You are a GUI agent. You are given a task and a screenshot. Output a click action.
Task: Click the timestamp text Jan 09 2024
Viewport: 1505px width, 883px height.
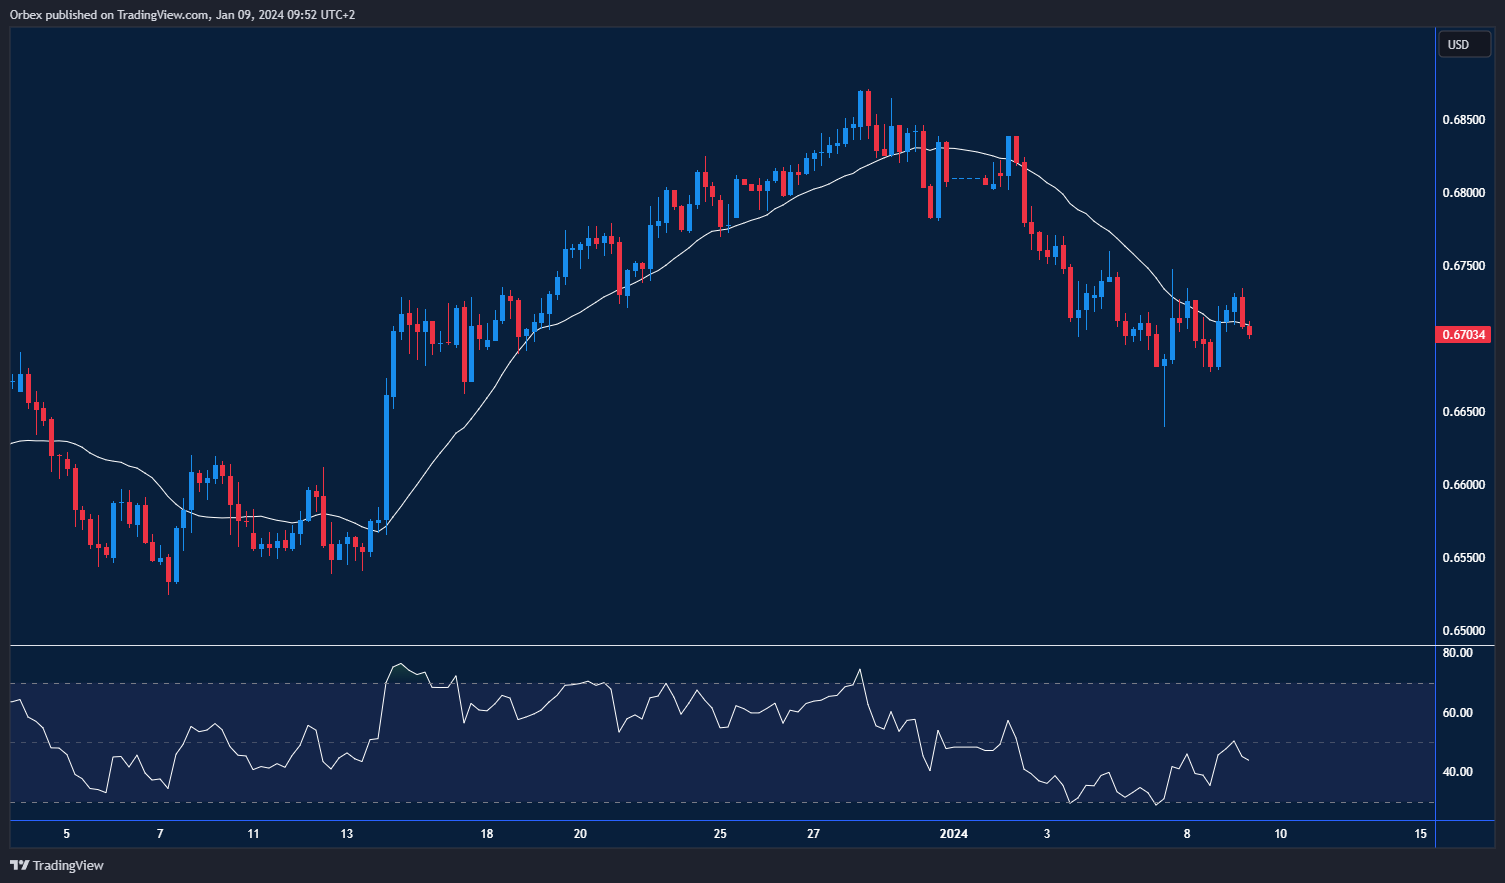tap(248, 14)
